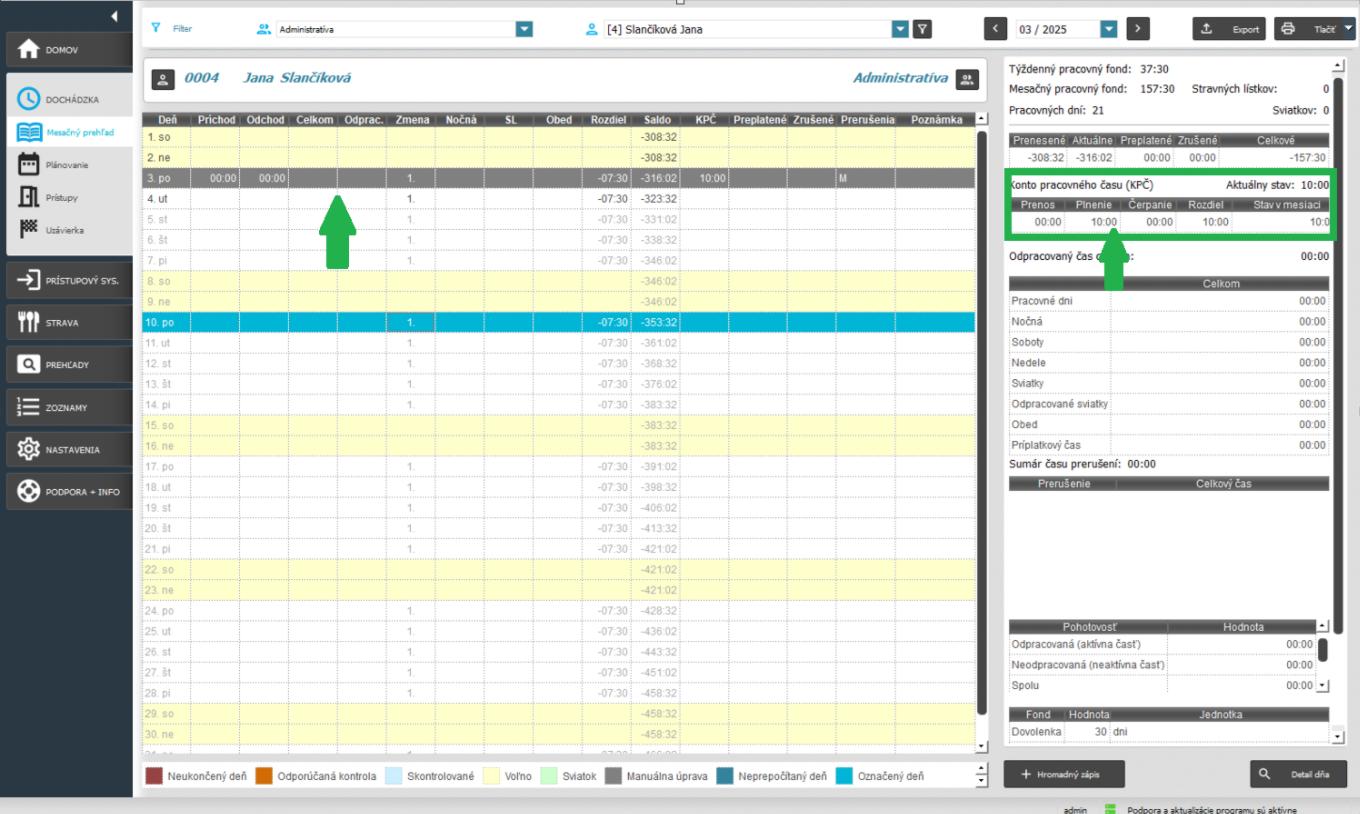Open Prístupy under Dochádzka

[60, 197]
